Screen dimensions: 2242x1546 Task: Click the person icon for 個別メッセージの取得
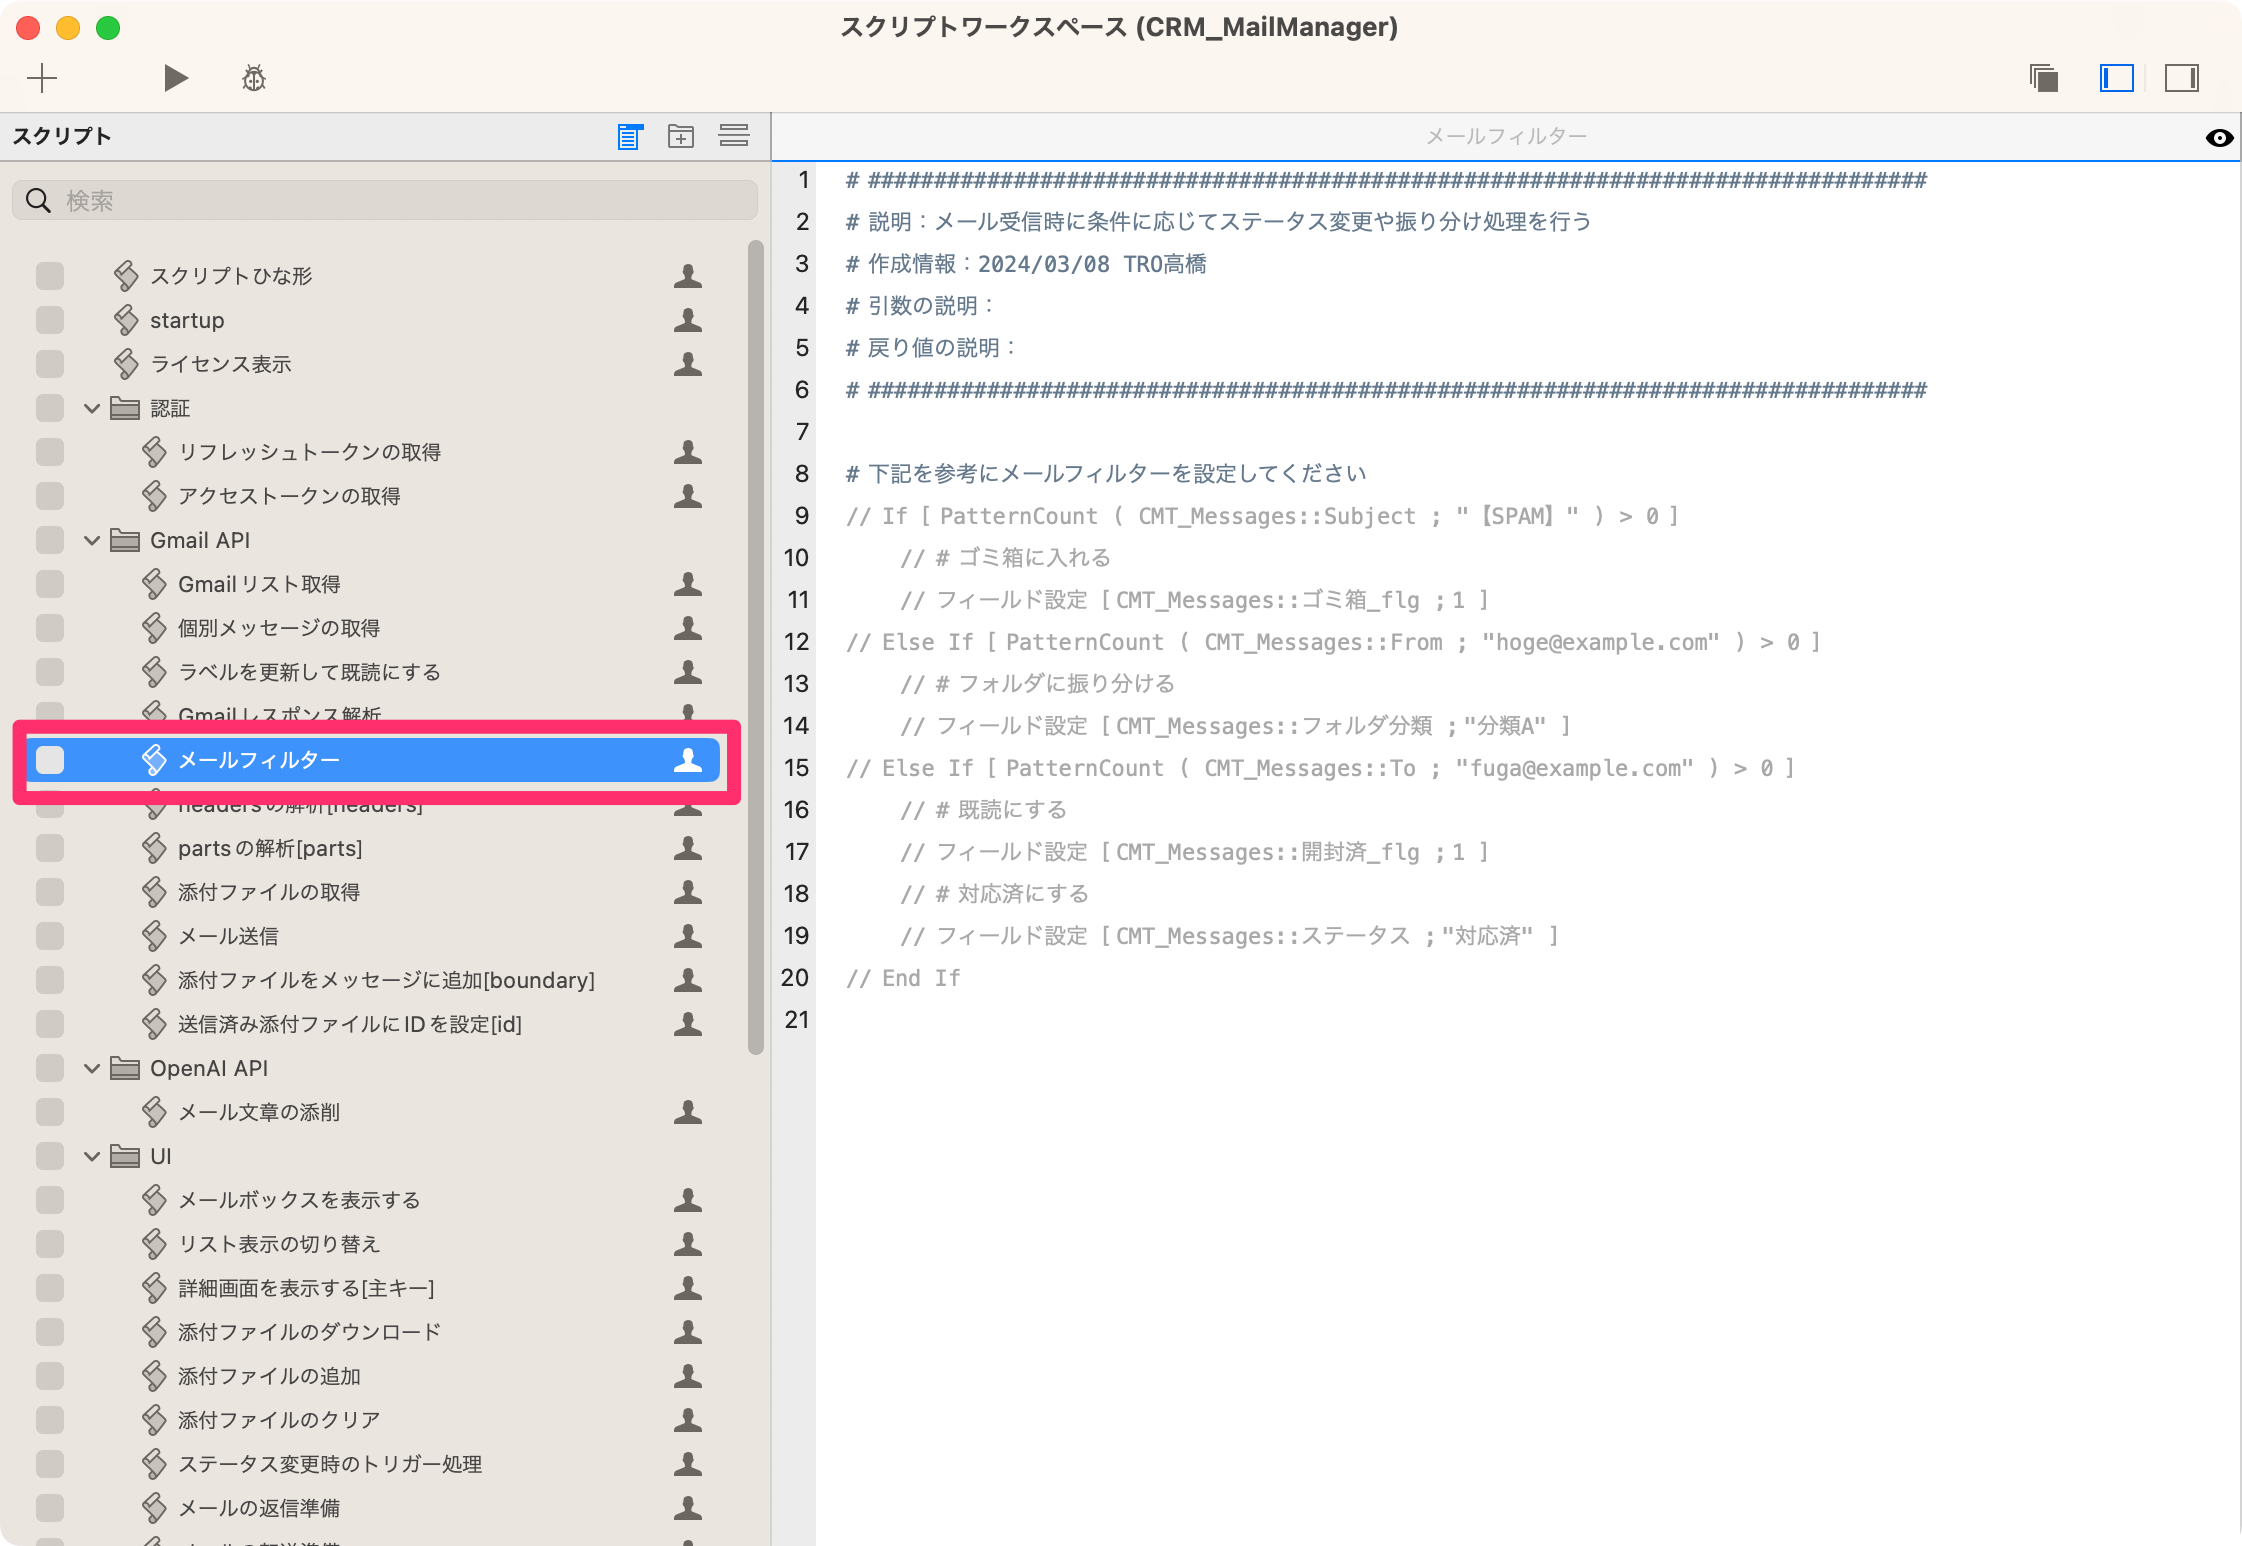pos(688,628)
